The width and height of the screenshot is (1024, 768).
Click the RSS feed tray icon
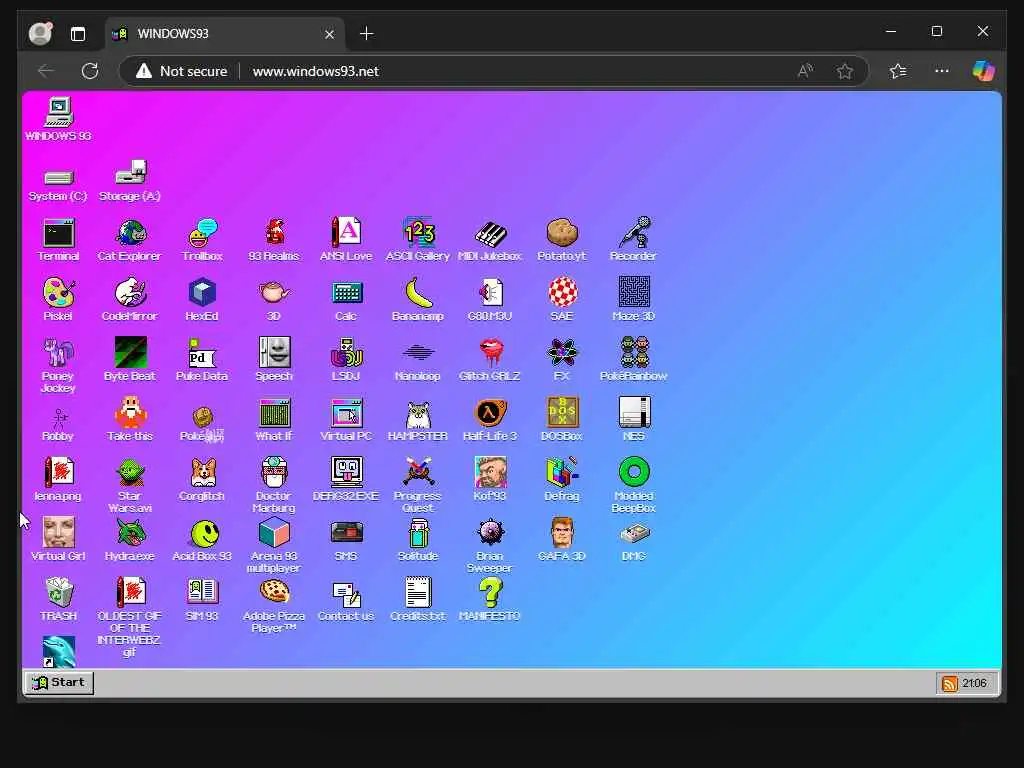[x=950, y=683]
